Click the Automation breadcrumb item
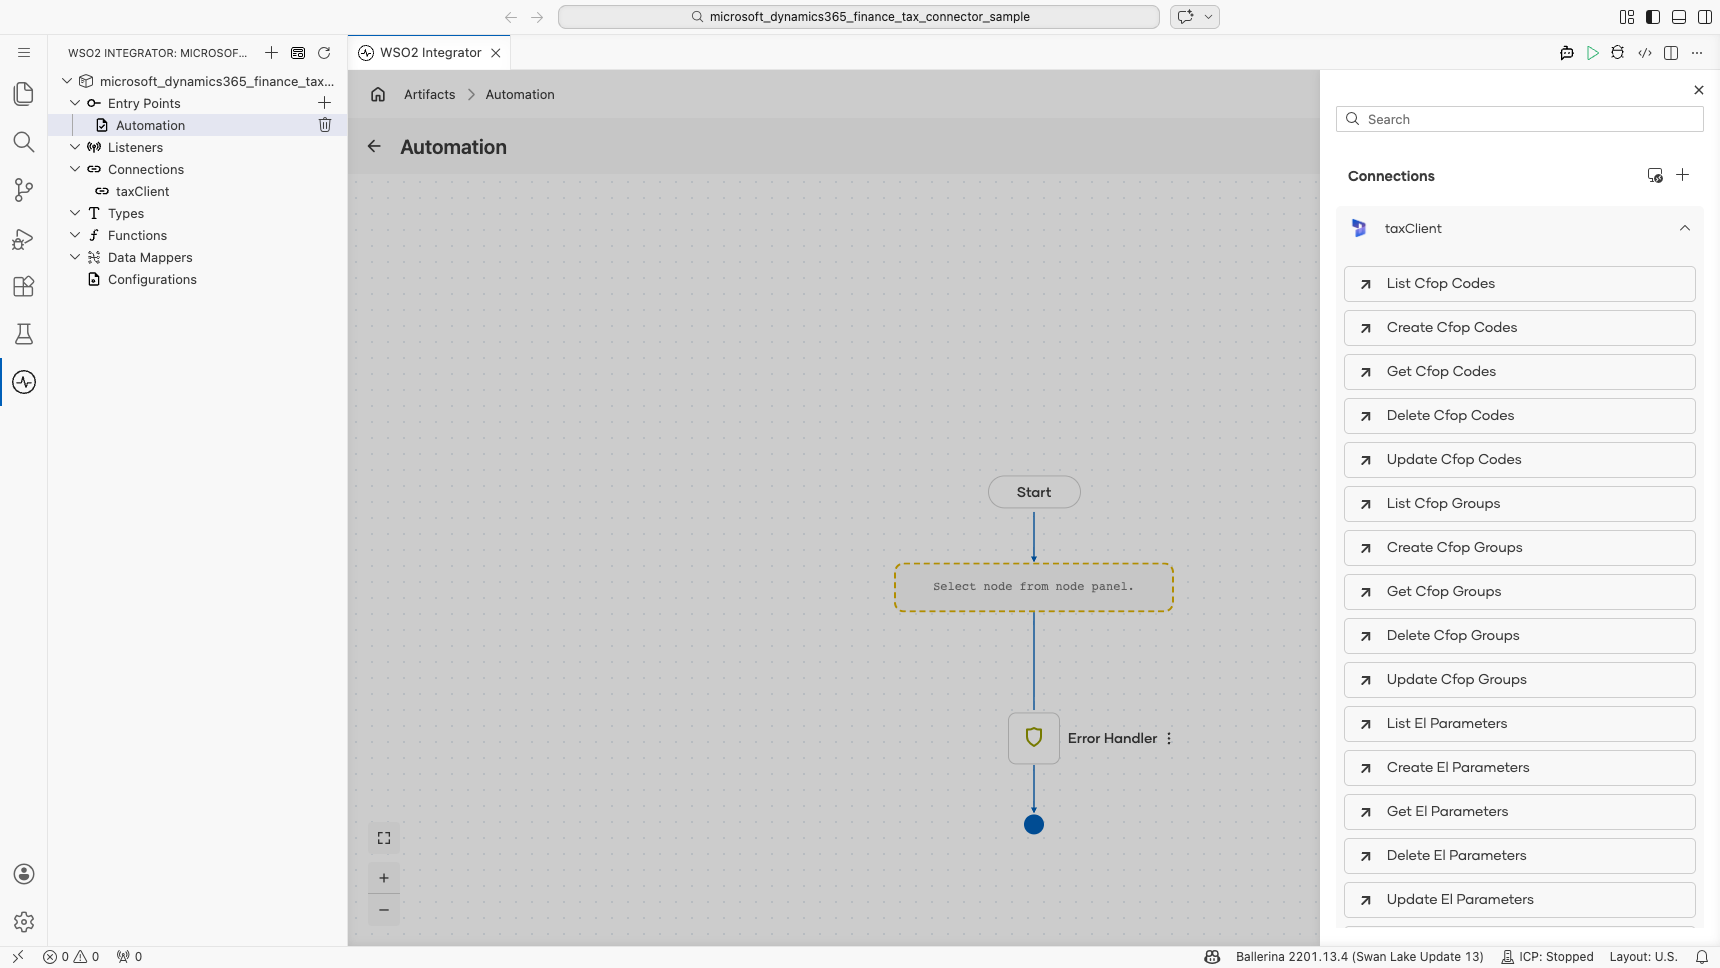The image size is (1720, 968). (520, 94)
